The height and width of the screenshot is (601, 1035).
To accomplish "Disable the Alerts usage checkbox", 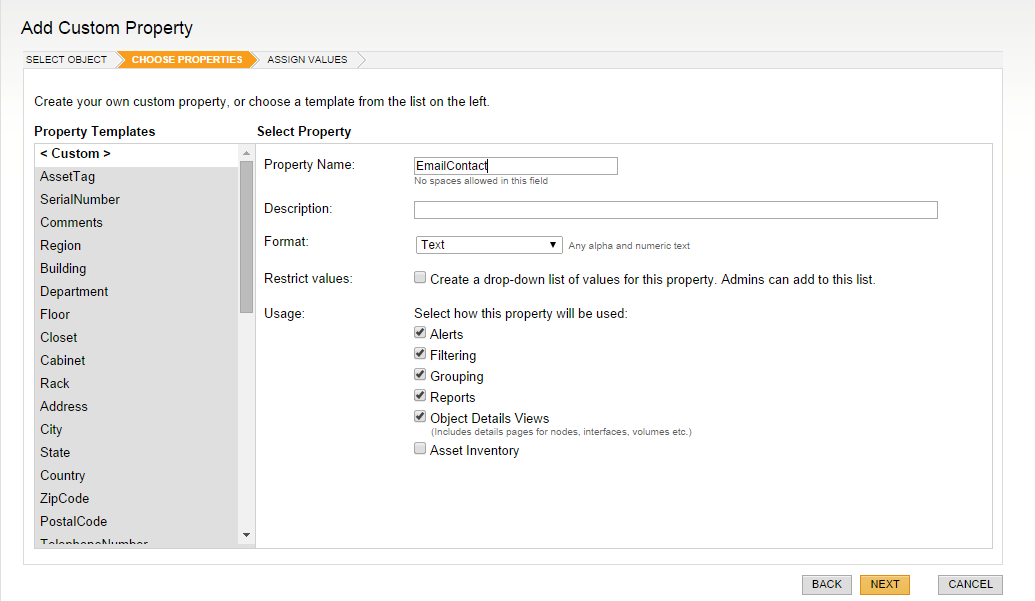I will [420, 332].
